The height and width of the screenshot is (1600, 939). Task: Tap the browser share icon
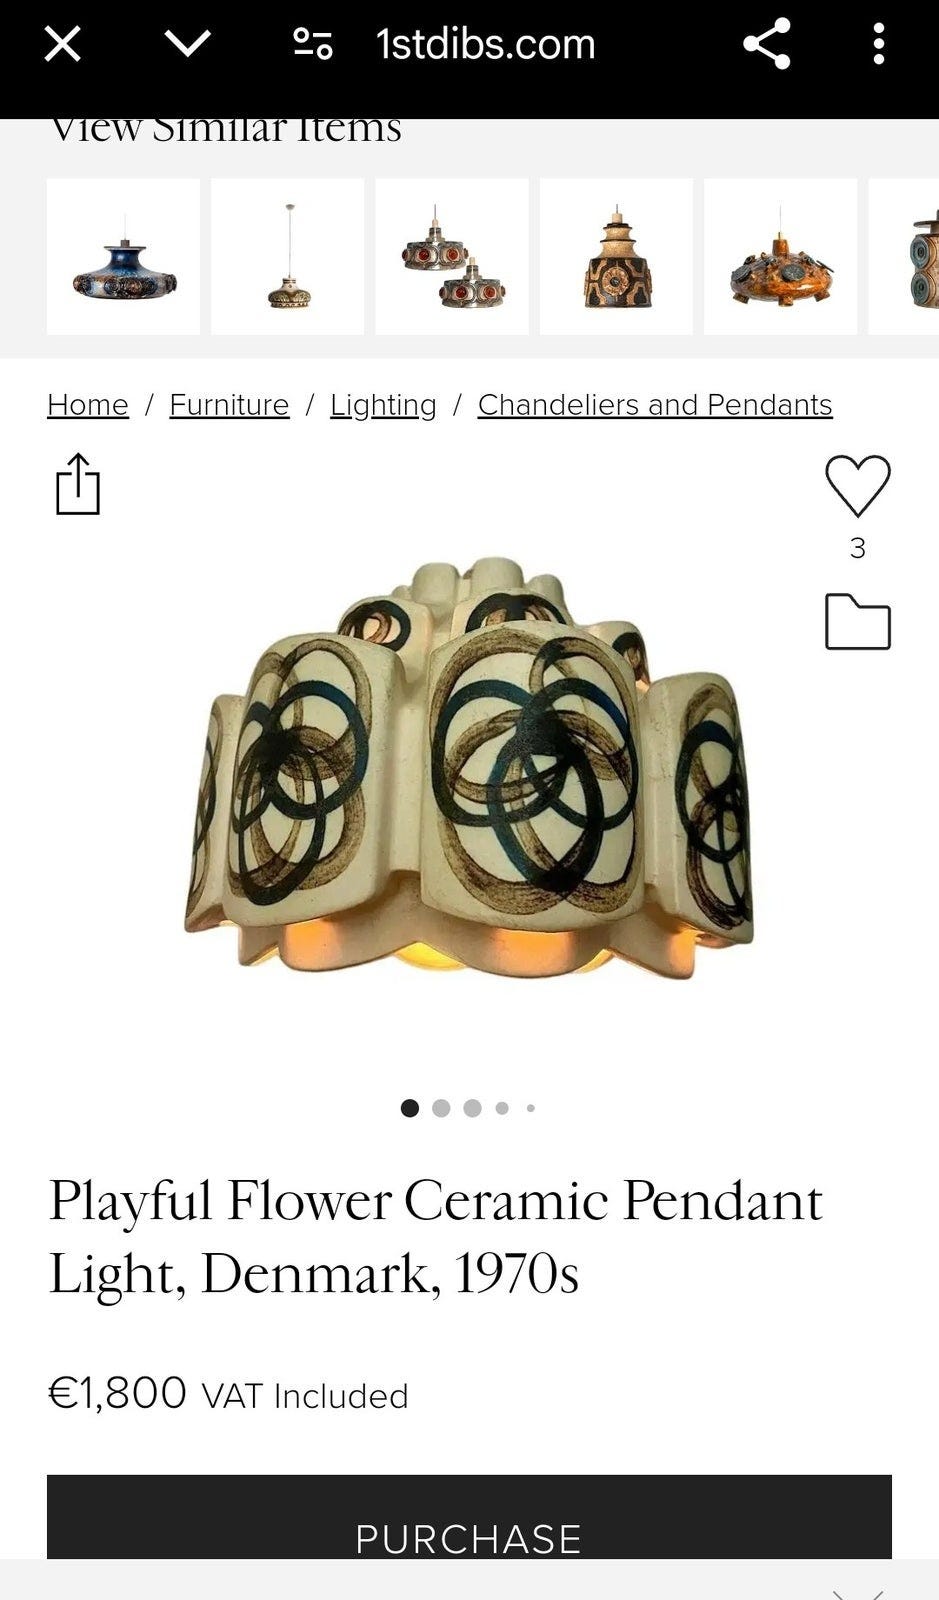tap(767, 44)
